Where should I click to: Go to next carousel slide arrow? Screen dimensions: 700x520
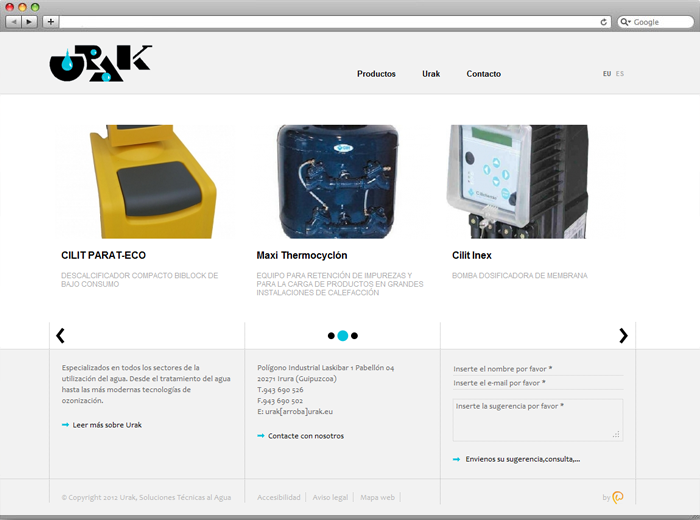(x=623, y=336)
